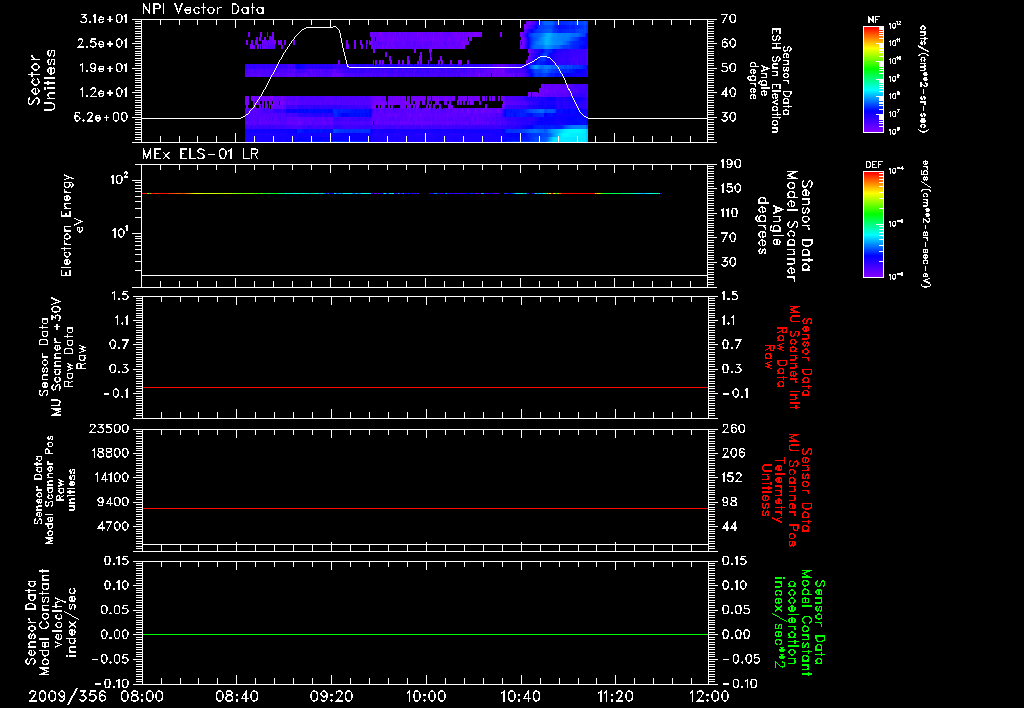Click the green velocity line in the bottom panel
Image resolution: width=1024 pixels, height=708 pixels.
point(425,635)
